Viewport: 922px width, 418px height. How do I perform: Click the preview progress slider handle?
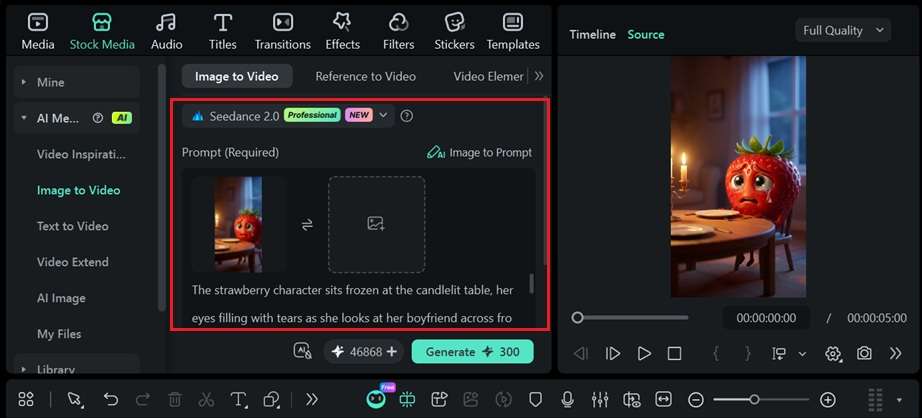click(x=577, y=317)
